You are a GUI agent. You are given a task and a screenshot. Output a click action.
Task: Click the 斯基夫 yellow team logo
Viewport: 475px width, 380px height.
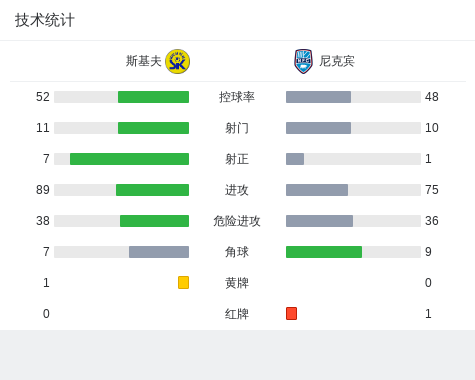point(178,61)
